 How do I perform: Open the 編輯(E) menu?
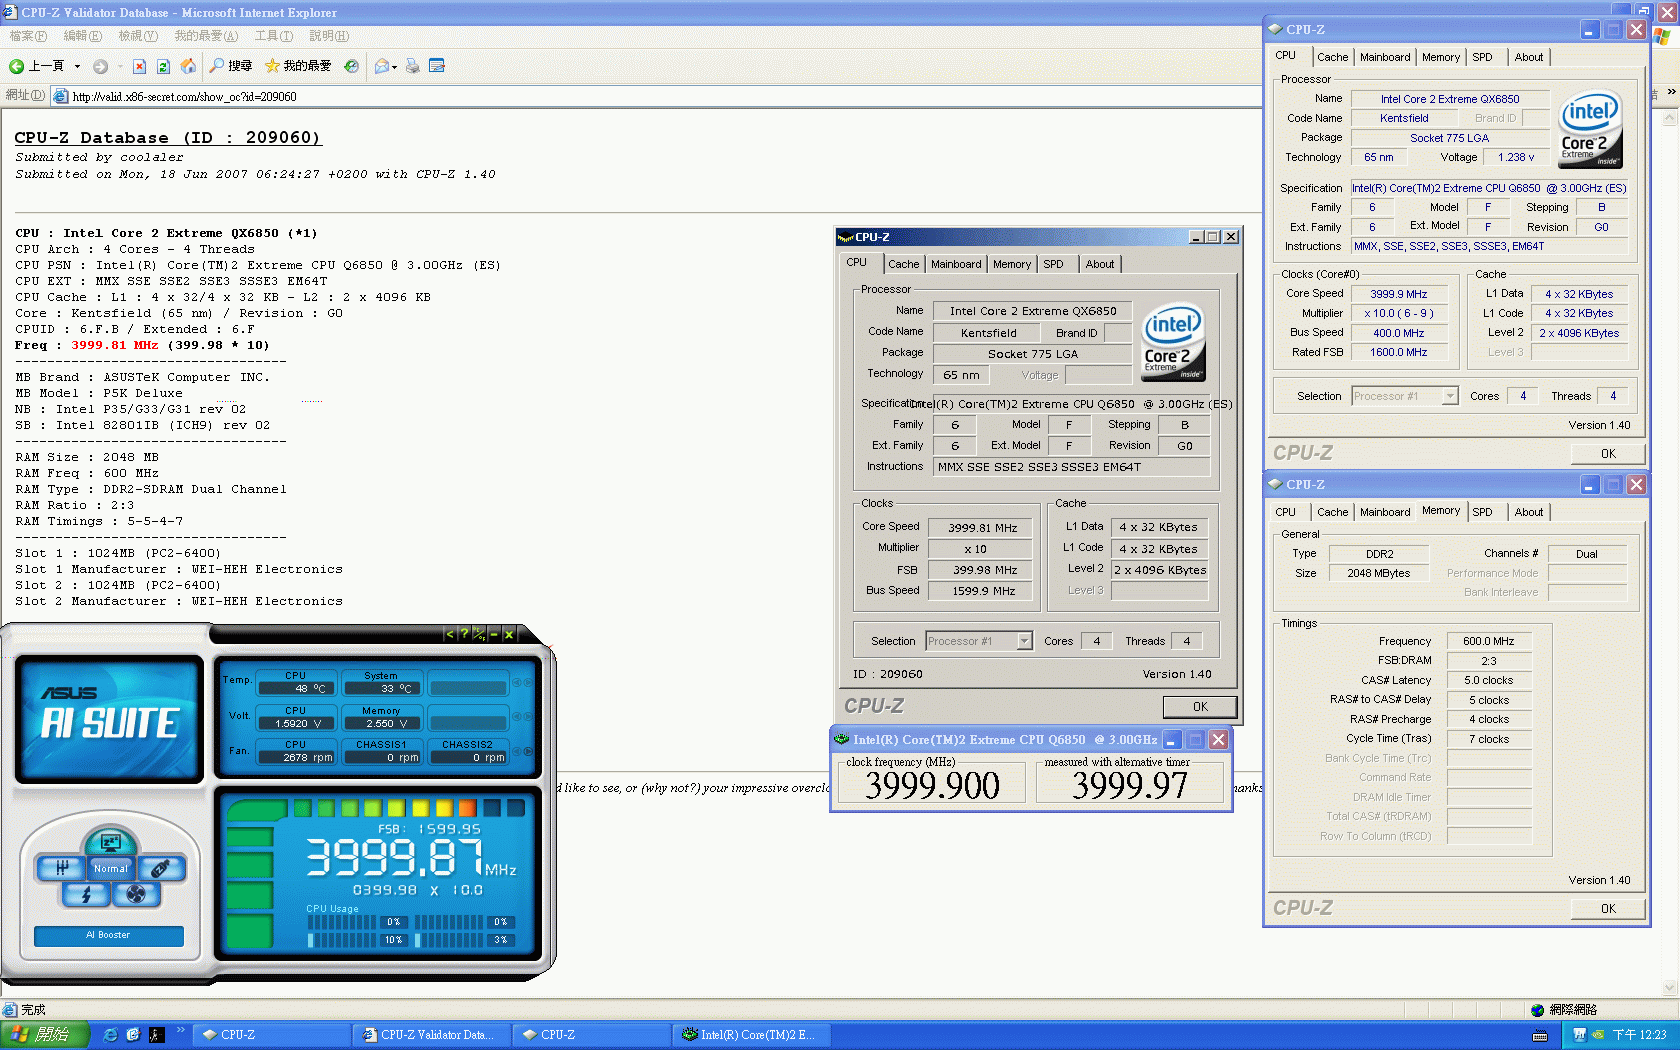coord(83,36)
